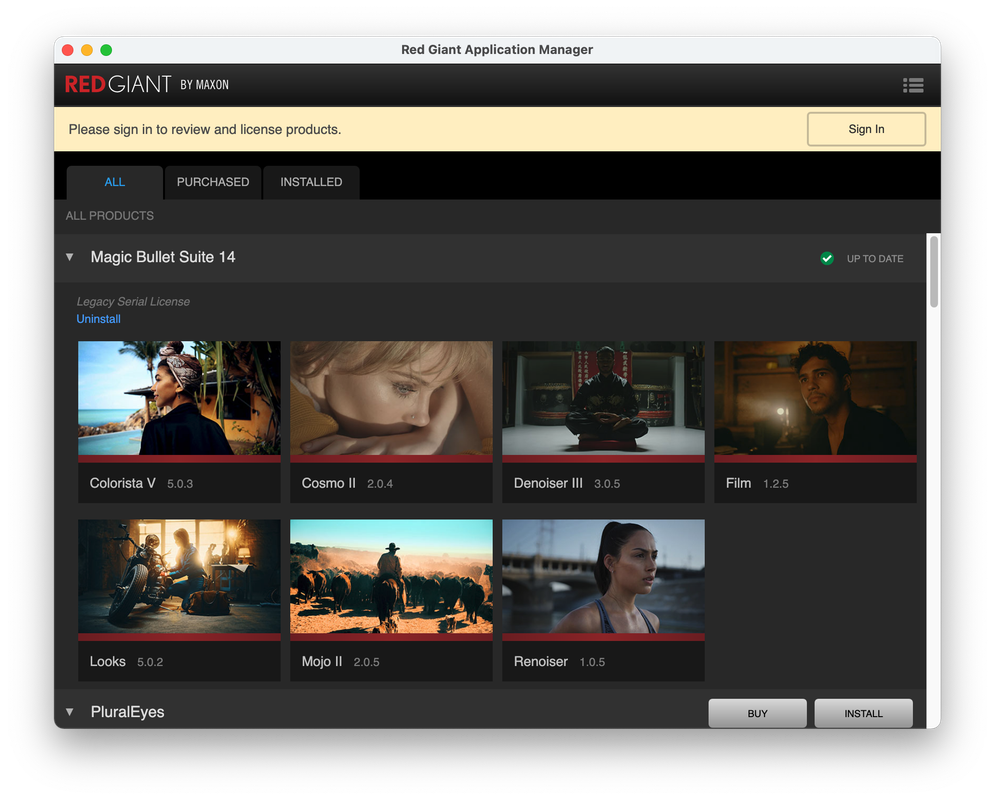
Task: Switch to the PURCHASED tab
Action: click(213, 182)
